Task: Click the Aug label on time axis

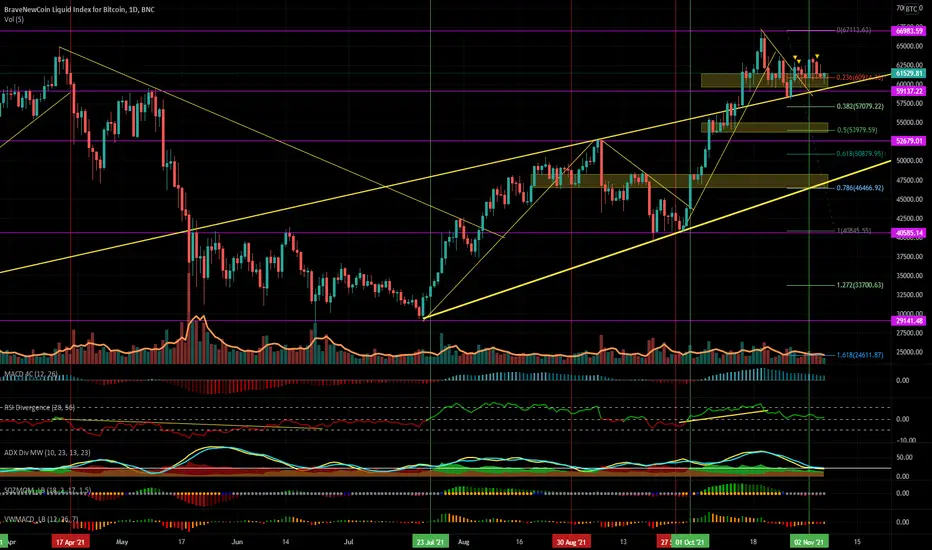Action: [464, 542]
